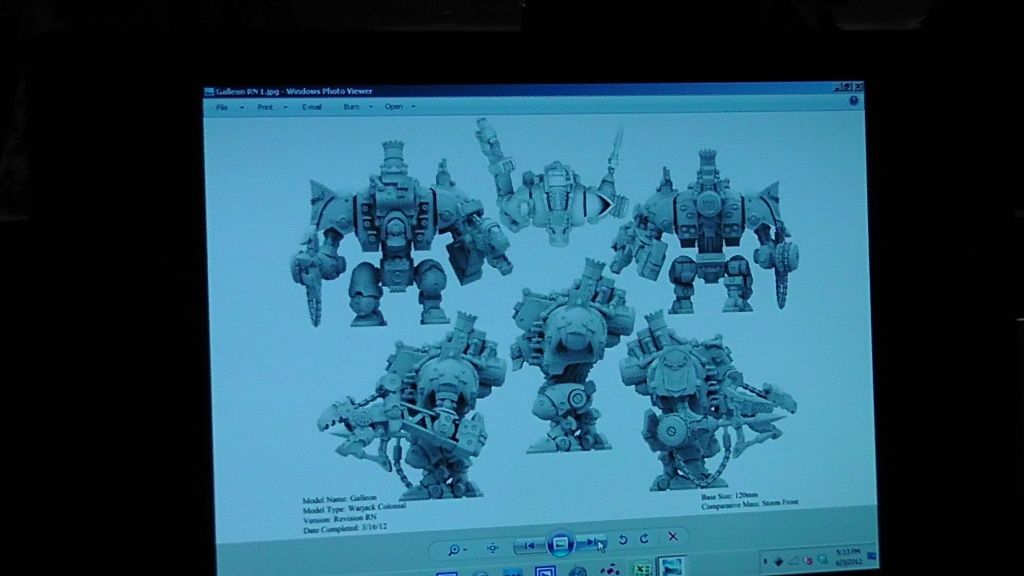Image resolution: width=1024 pixels, height=576 pixels.
Task: Click the system tray clock
Action: (x=847, y=557)
